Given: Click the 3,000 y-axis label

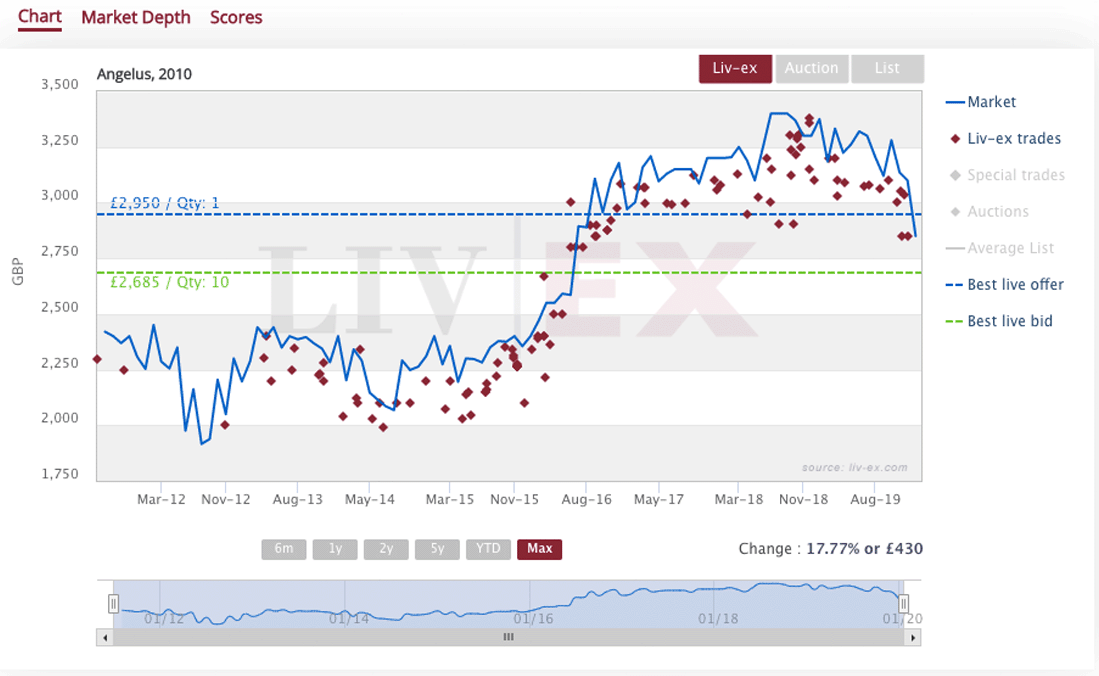Looking at the screenshot, I should pyautogui.click(x=60, y=196).
